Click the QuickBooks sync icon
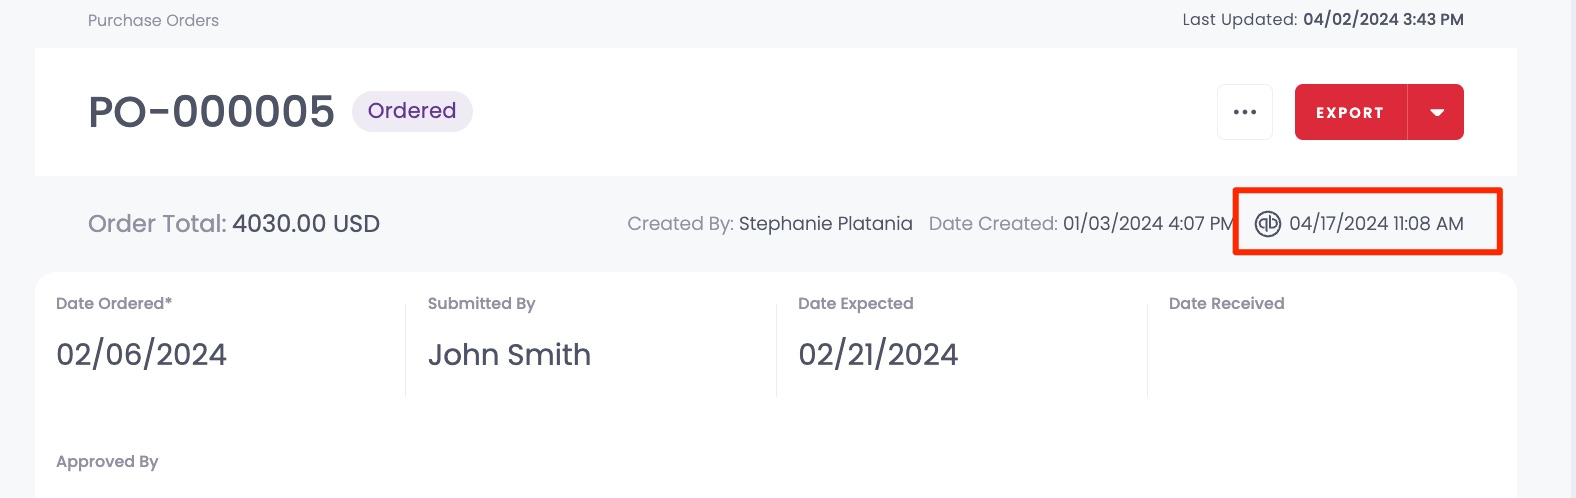 1267,224
